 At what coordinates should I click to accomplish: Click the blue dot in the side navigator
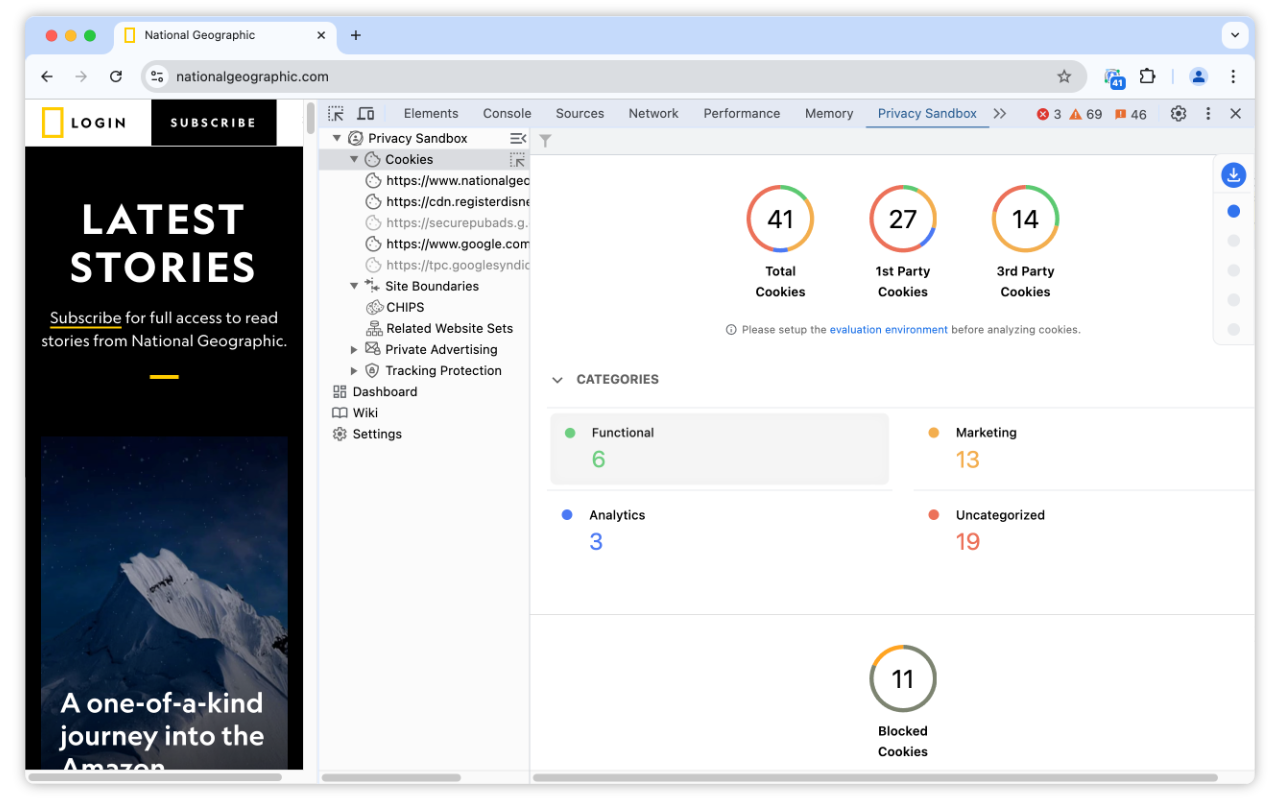(x=1233, y=211)
